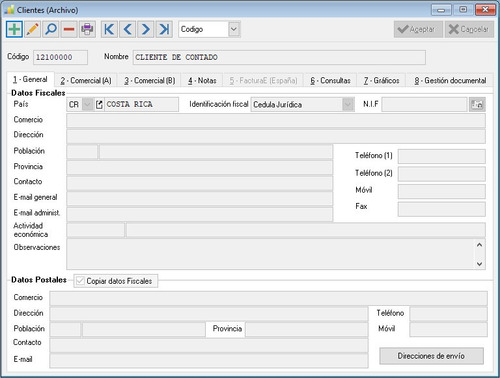
Task: Click the Datos Postales Móvil field
Action: click(448, 330)
